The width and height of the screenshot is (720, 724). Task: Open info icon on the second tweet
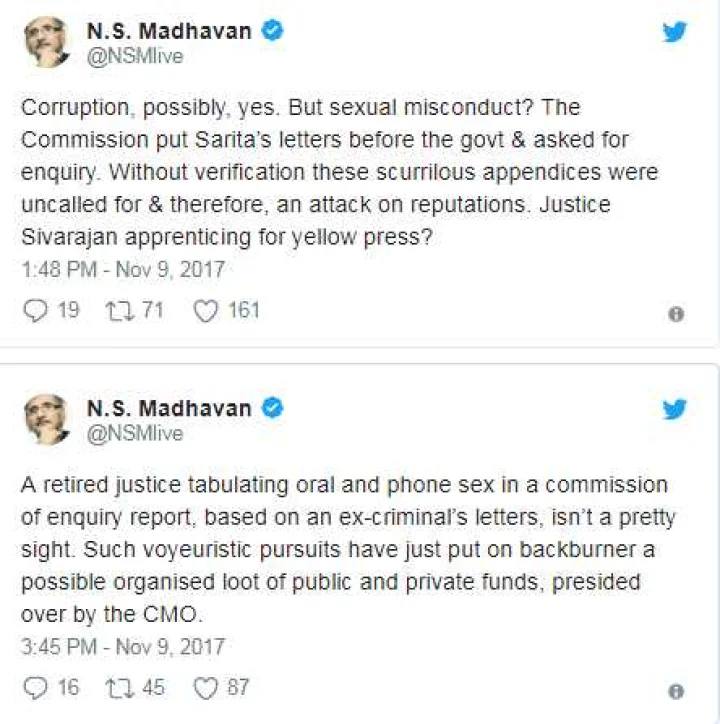pos(676,692)
